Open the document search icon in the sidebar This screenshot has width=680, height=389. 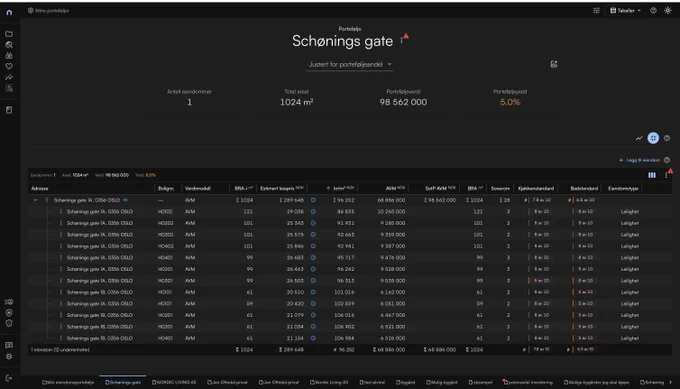click(x=9, y=88)
